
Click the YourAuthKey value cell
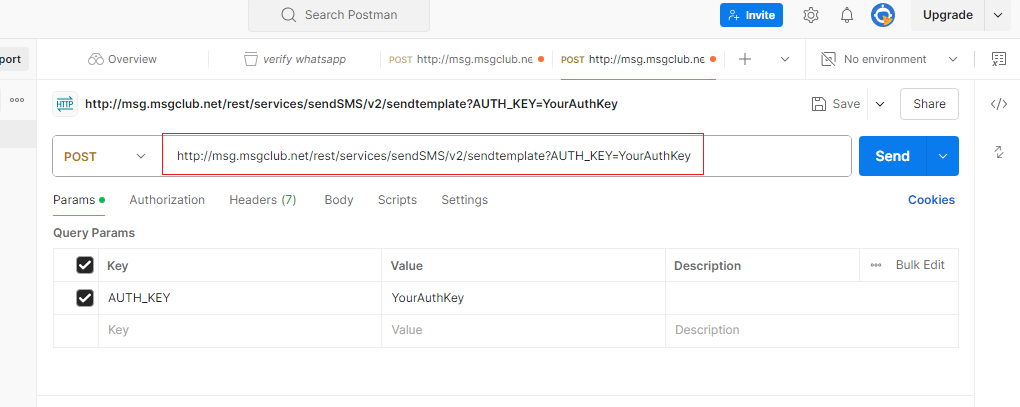(x=523, y=298)
